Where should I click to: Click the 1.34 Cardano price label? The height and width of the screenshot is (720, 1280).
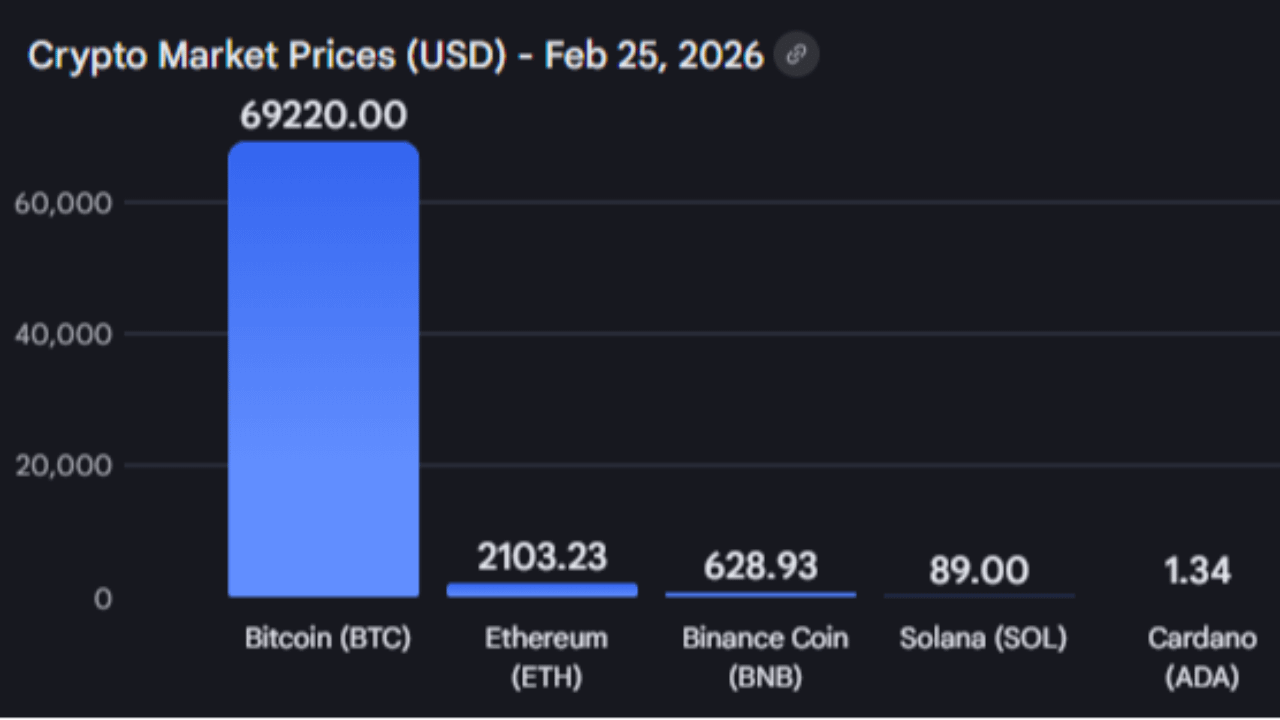(x=1197, y=570)
